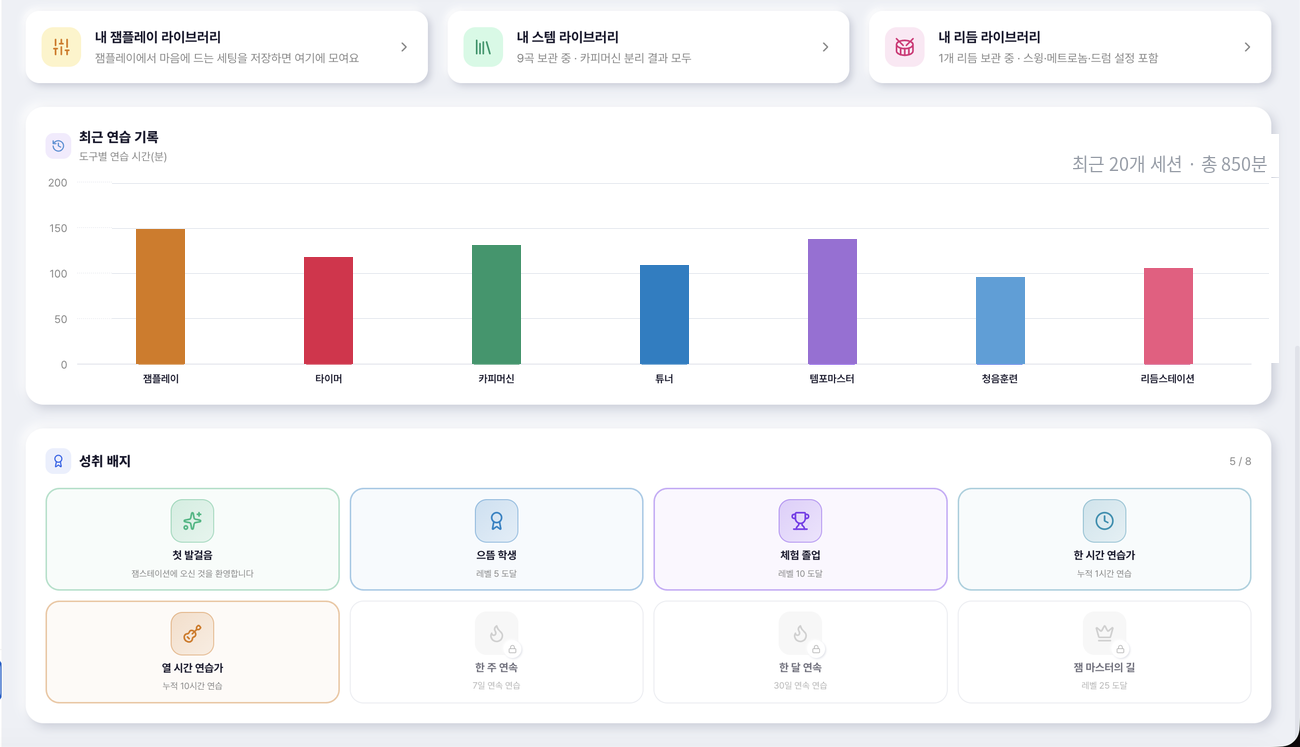Select the light blue 청음훈련 bar
1300x747 pixels.
[x=1000, y=321]
